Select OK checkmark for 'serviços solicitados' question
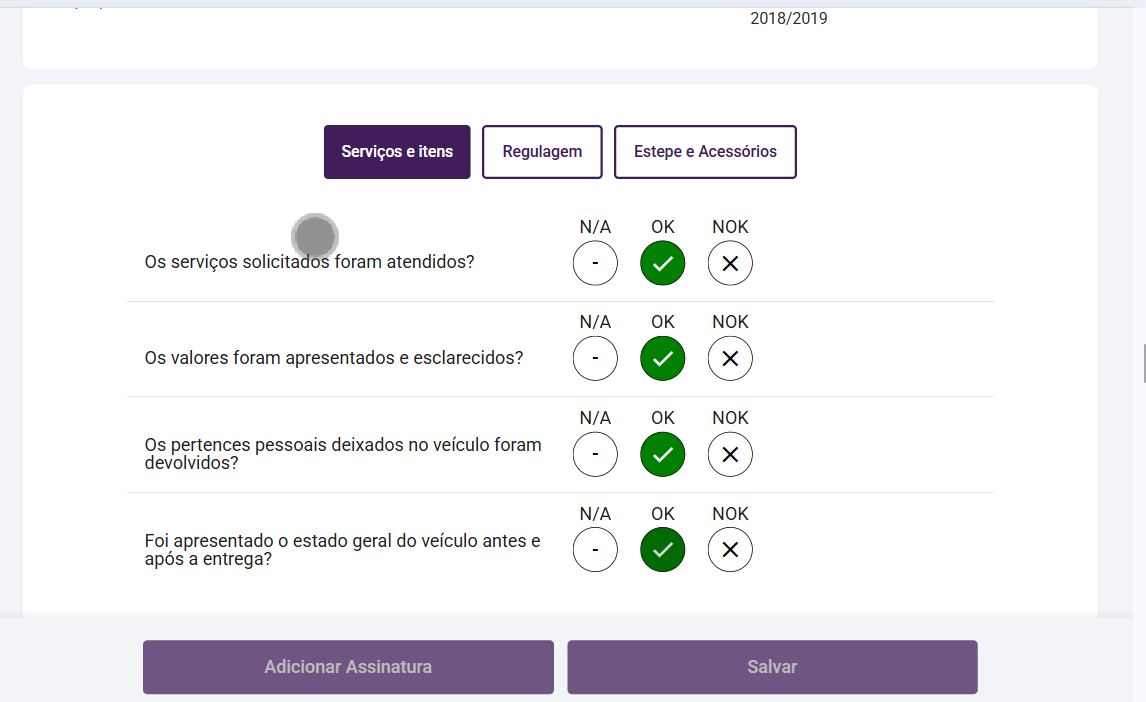 coord(663,264)
